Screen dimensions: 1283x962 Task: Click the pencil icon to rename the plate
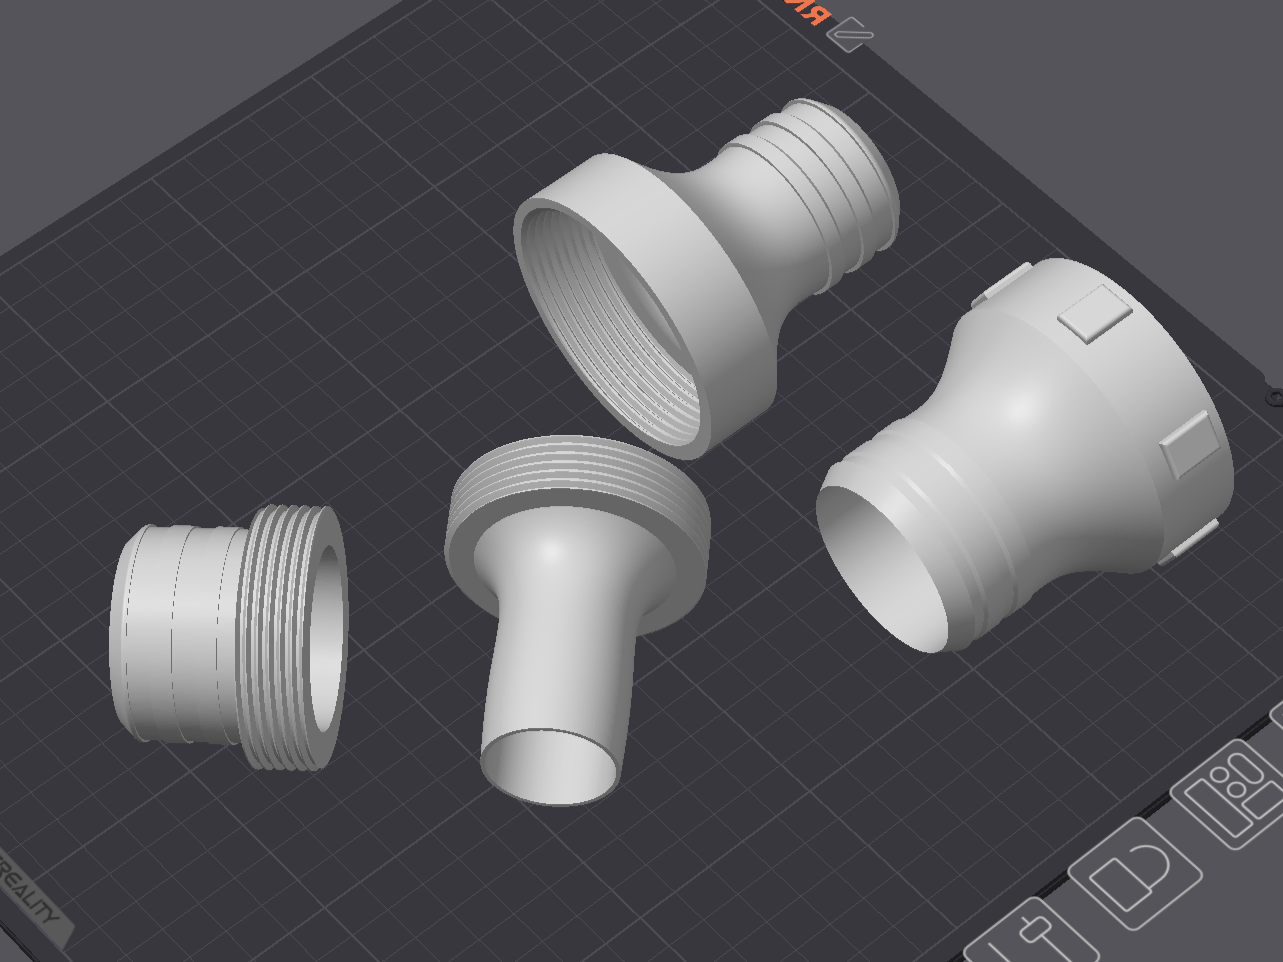coord(851,35)
